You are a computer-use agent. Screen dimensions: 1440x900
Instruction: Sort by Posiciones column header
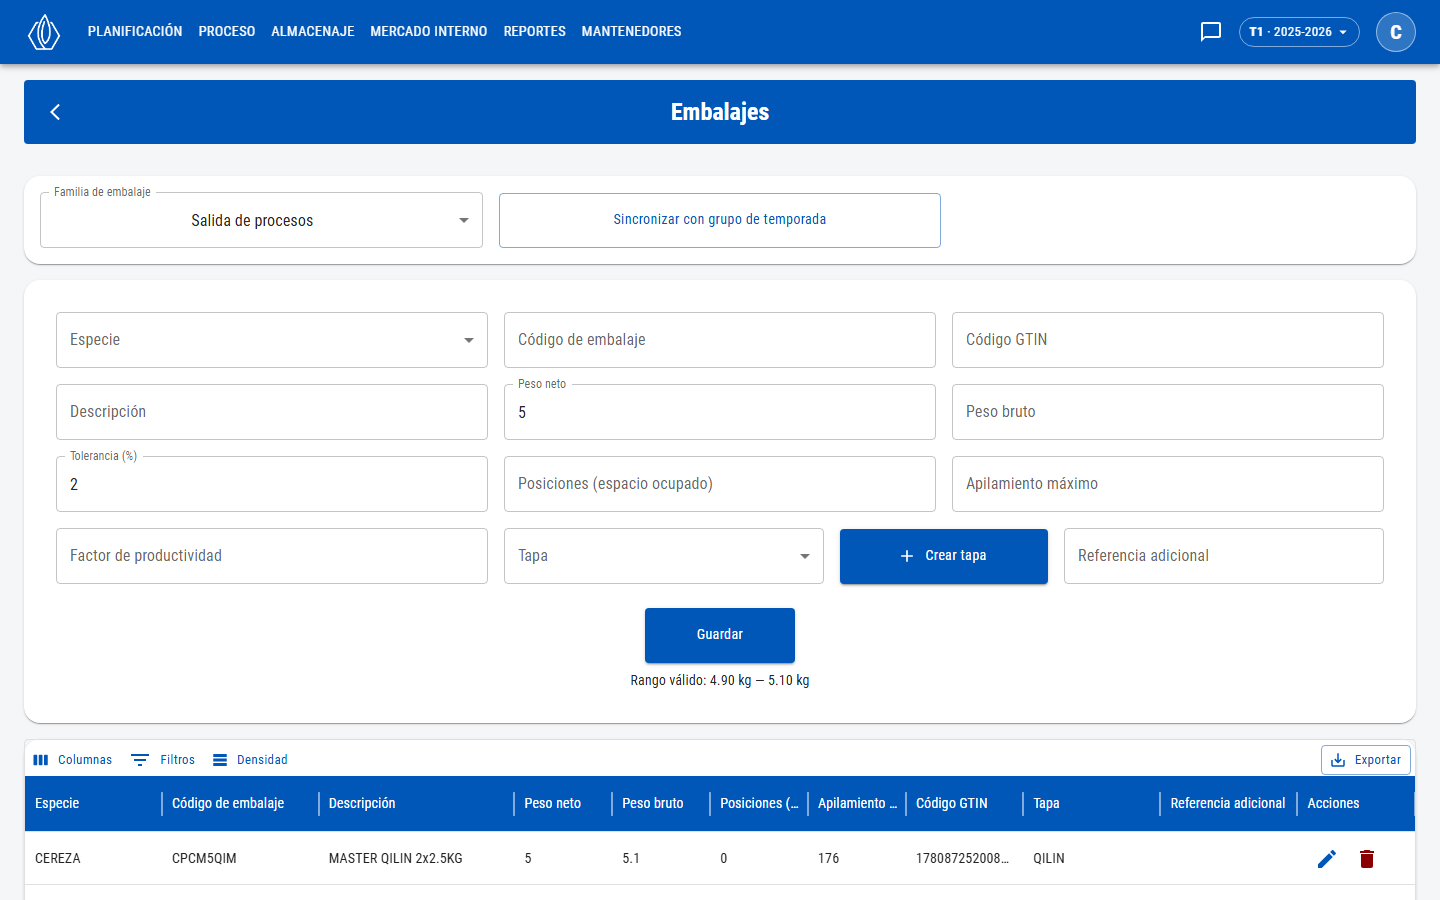759,804
